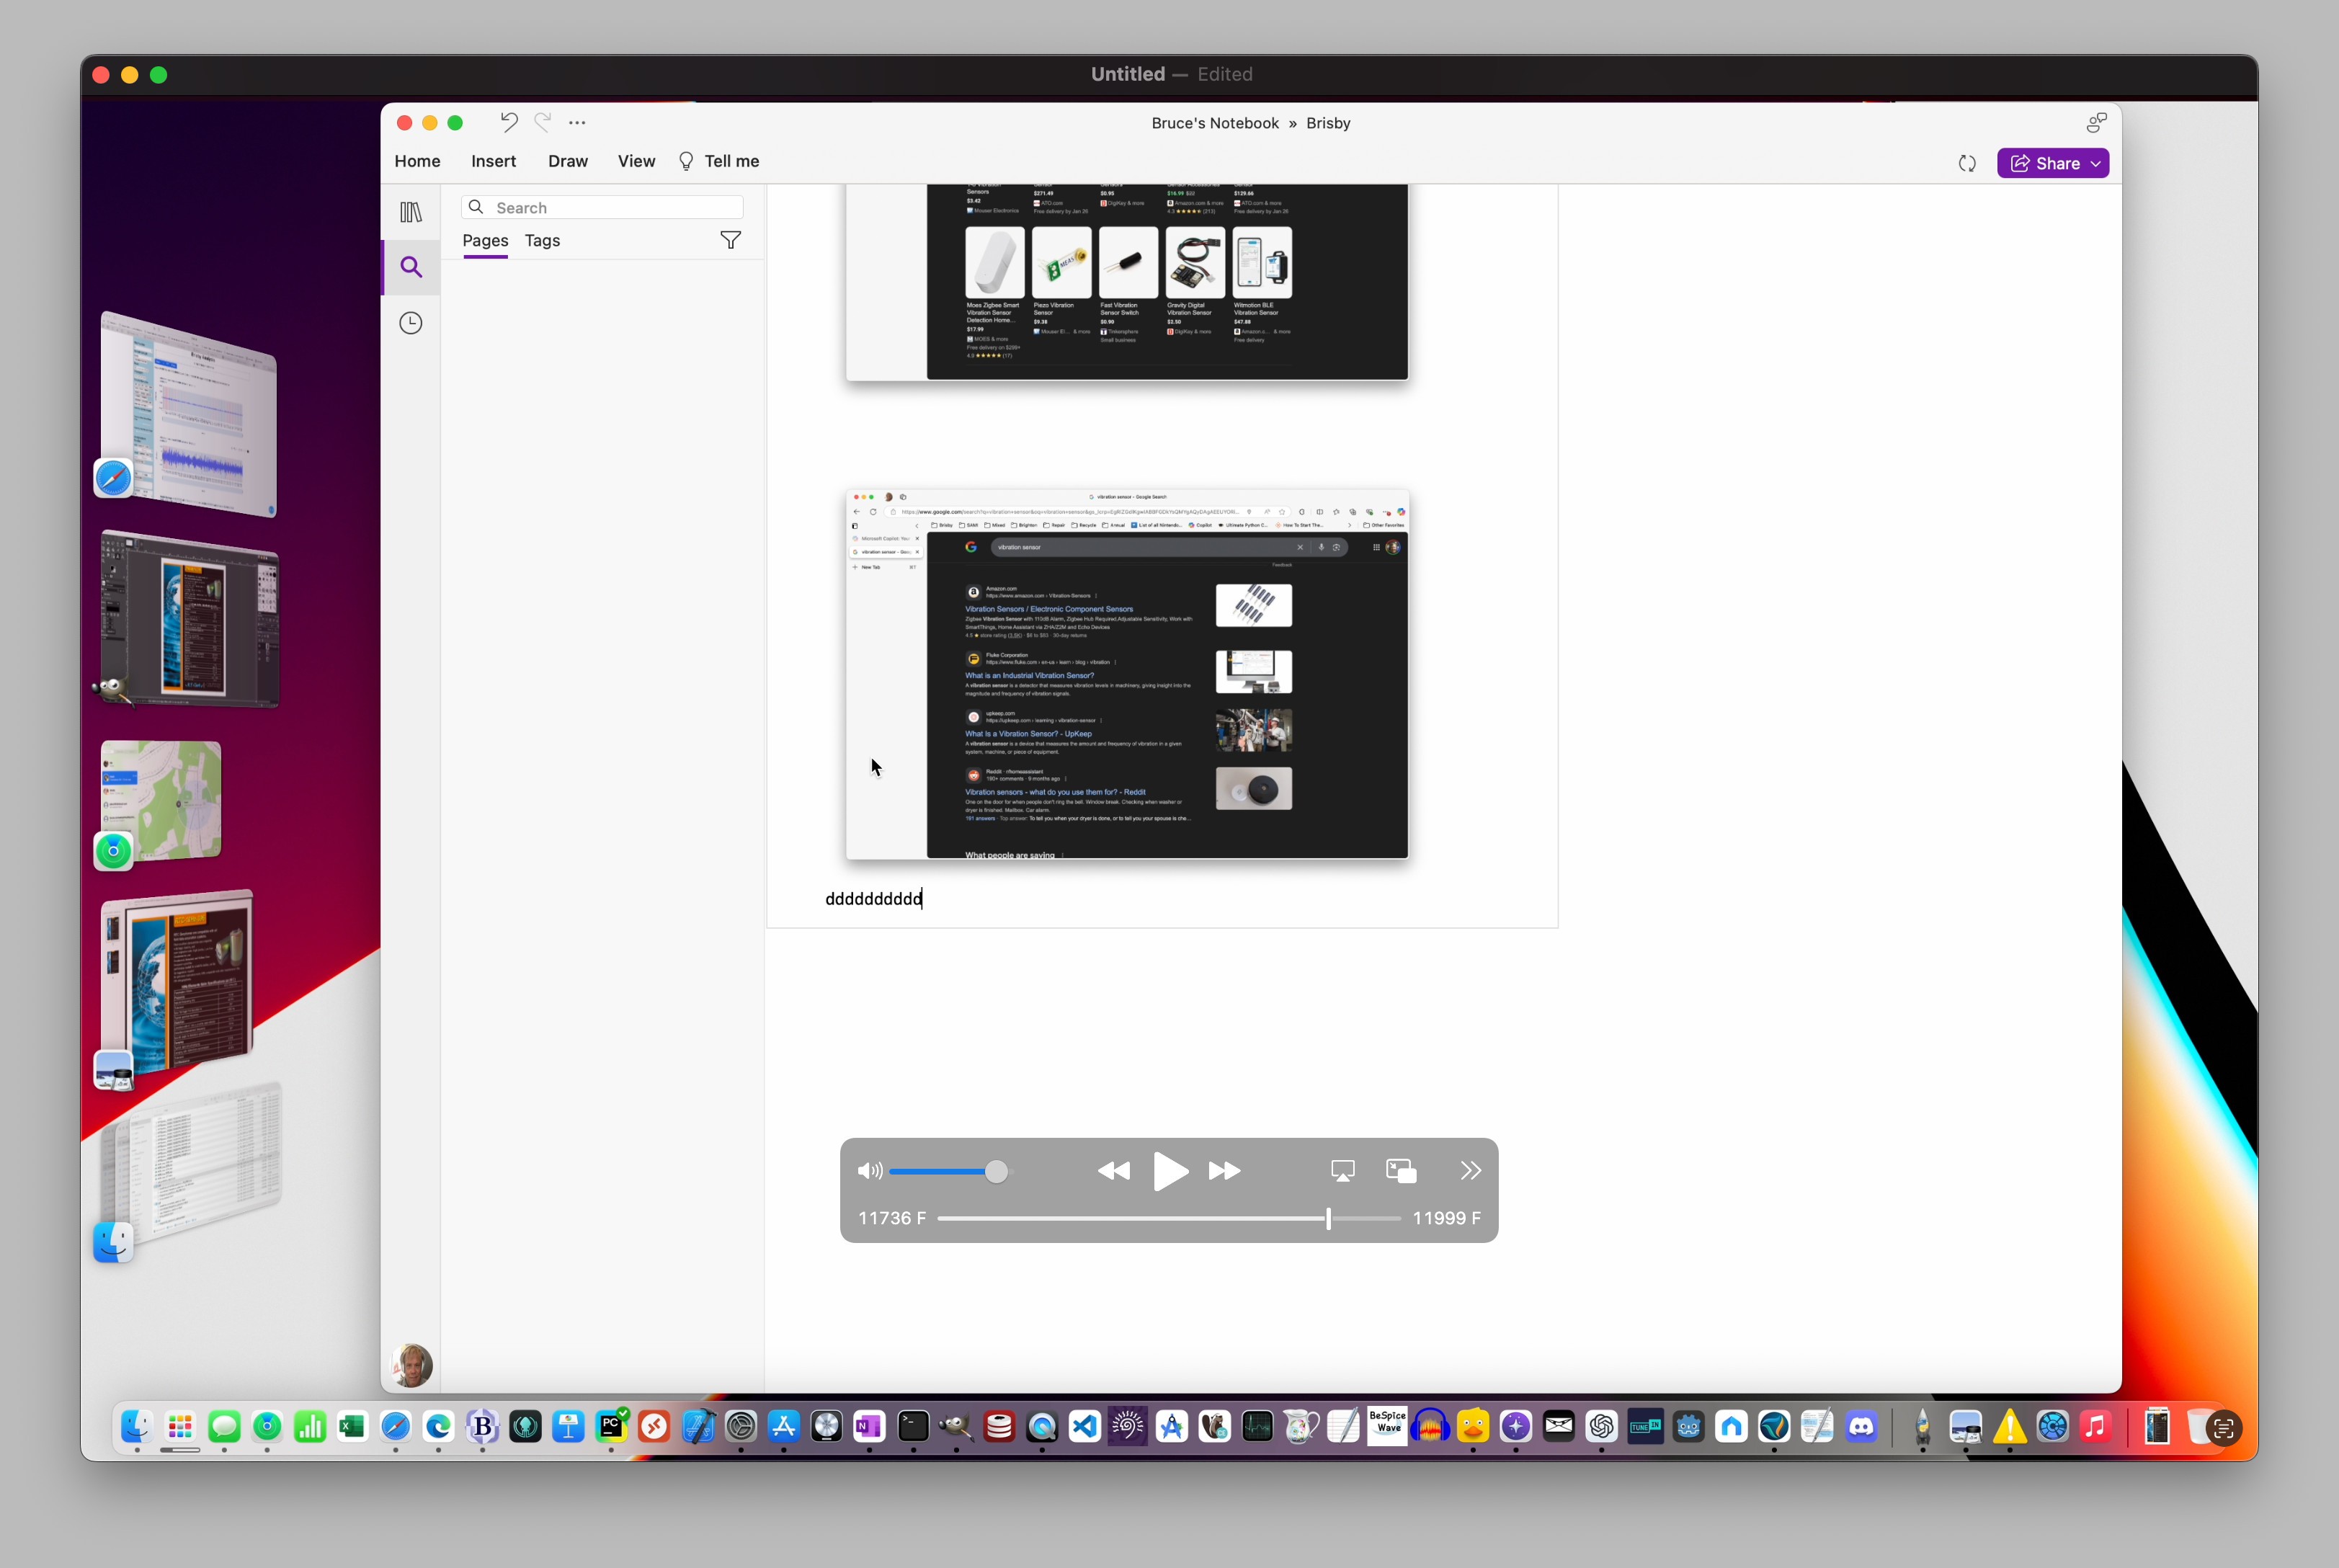
Task: Click the filter funnel icon
Action: 730,240
